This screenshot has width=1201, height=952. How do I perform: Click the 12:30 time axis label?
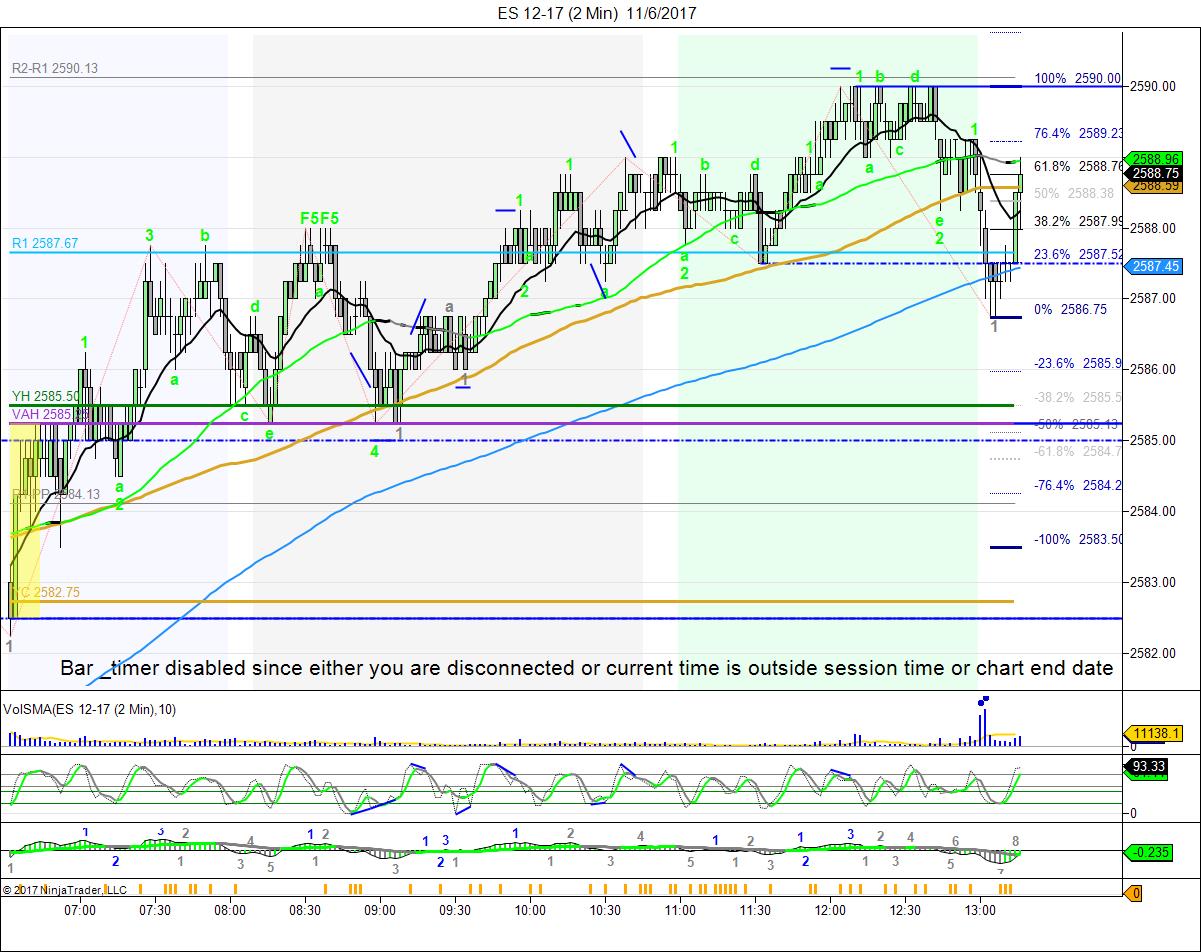pyautogui.click(x=905, y=910)
